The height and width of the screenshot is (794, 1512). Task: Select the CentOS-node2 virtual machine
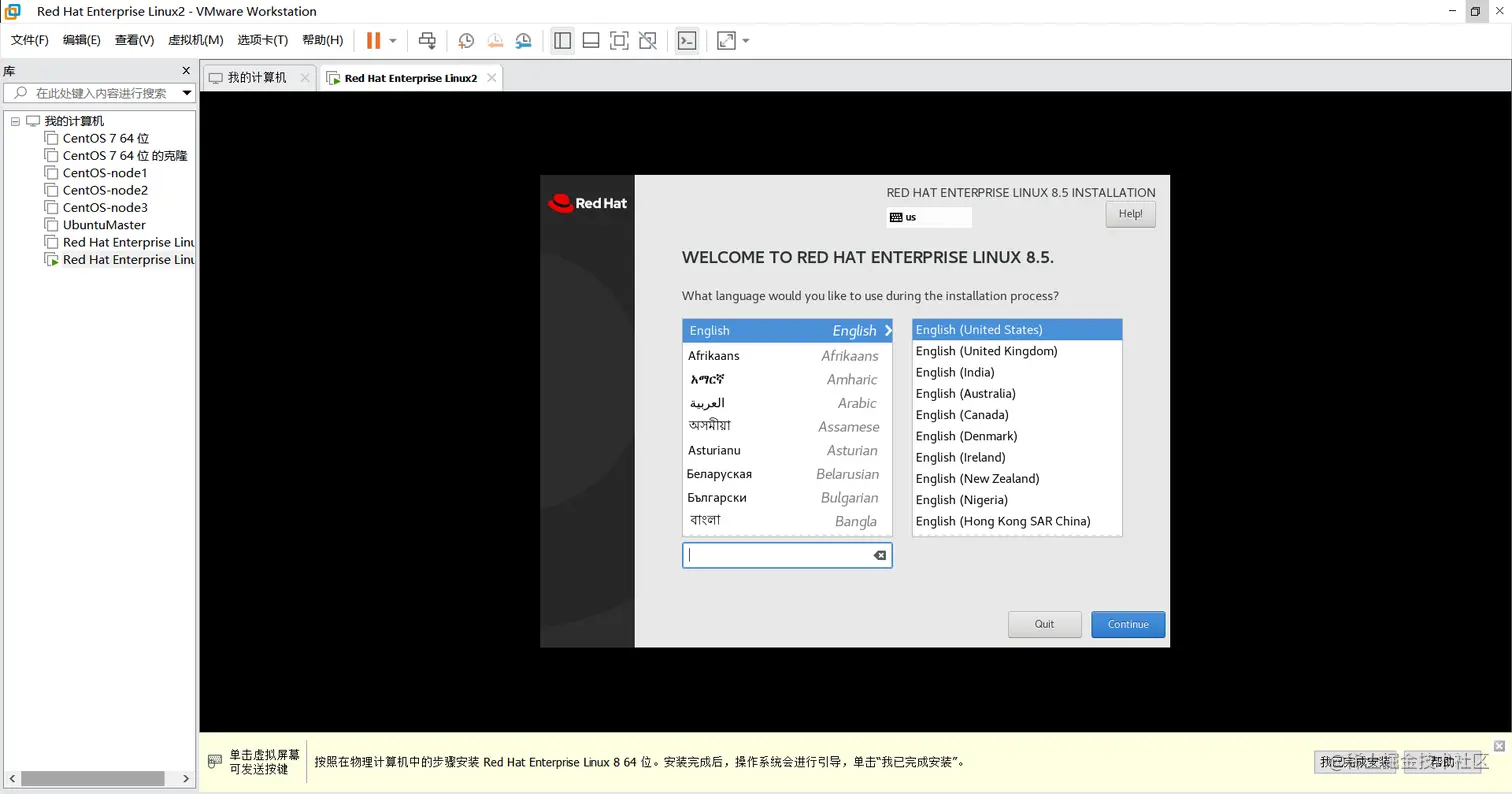[x=104, y=190]
